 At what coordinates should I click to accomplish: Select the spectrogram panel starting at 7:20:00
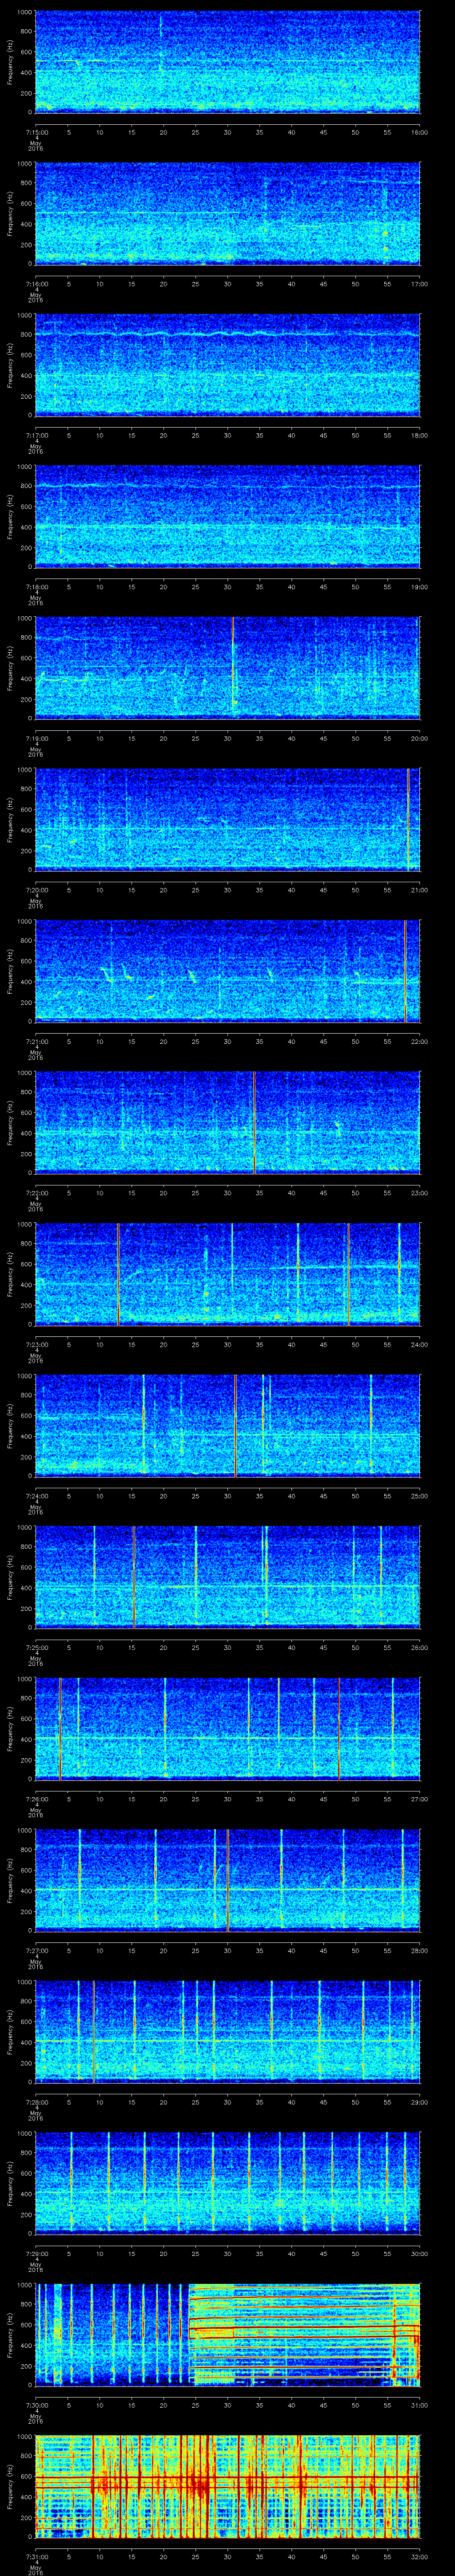pos(228,819)
